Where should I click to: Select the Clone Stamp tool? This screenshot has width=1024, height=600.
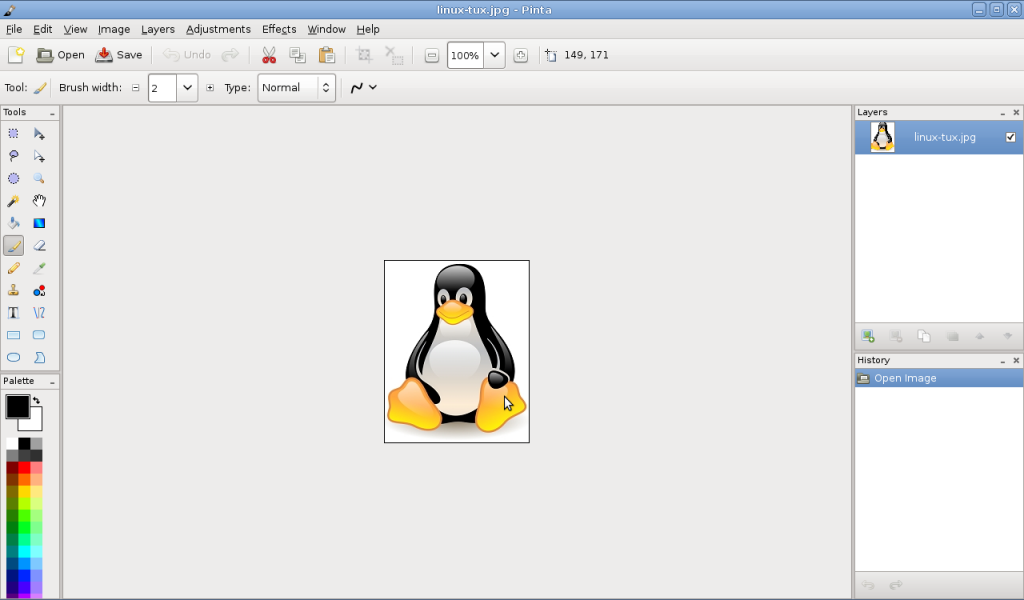click(x=14, y=291)
